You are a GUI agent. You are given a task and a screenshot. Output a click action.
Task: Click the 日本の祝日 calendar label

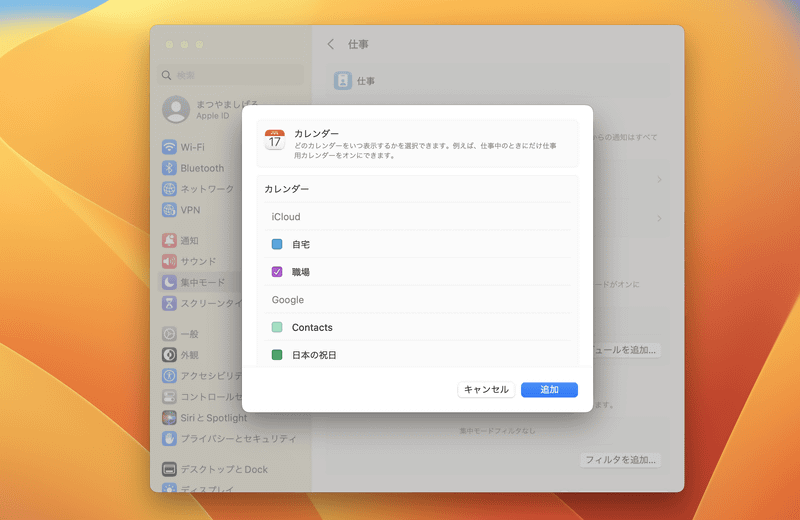314,355
